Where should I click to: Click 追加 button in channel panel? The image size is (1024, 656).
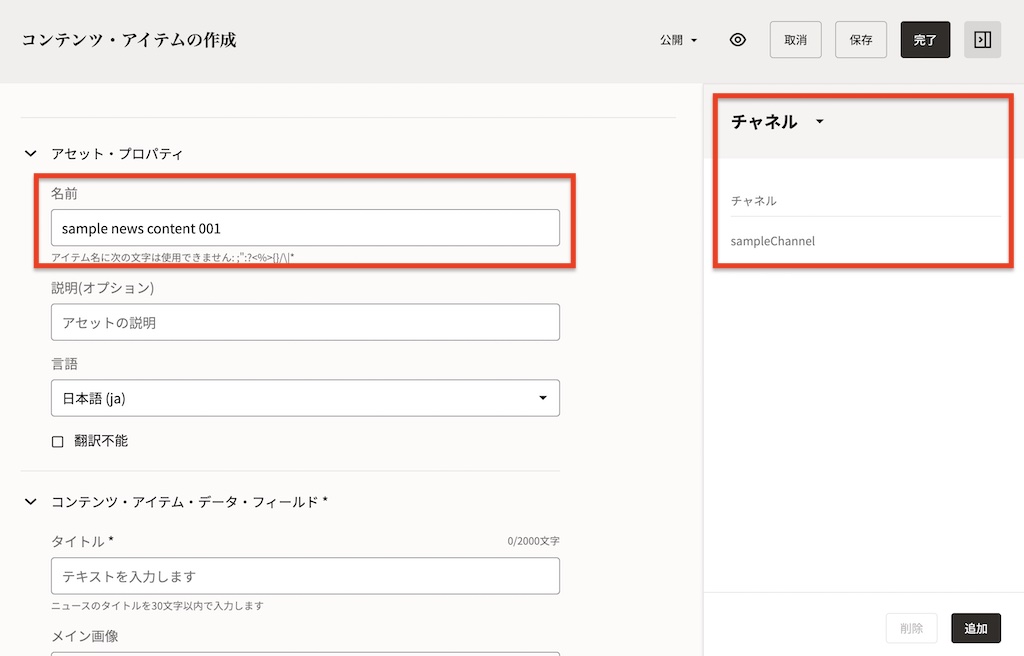coord(975,628)
